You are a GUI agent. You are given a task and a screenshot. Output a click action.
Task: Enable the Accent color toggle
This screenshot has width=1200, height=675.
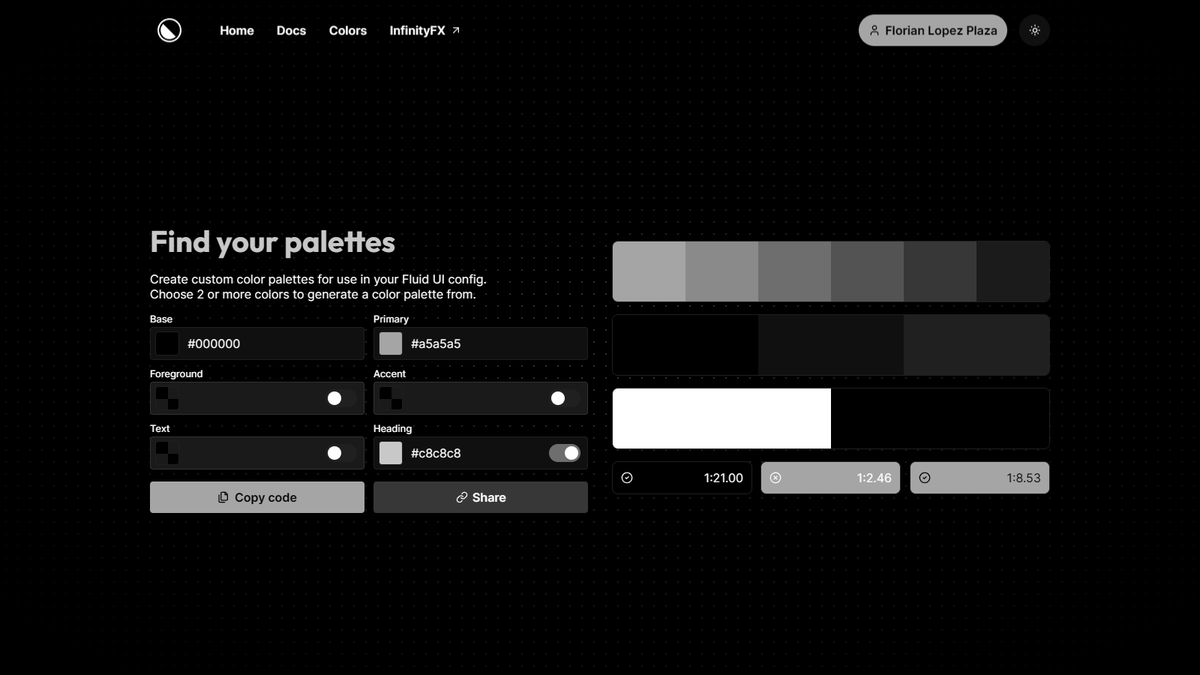click(565, 398)
